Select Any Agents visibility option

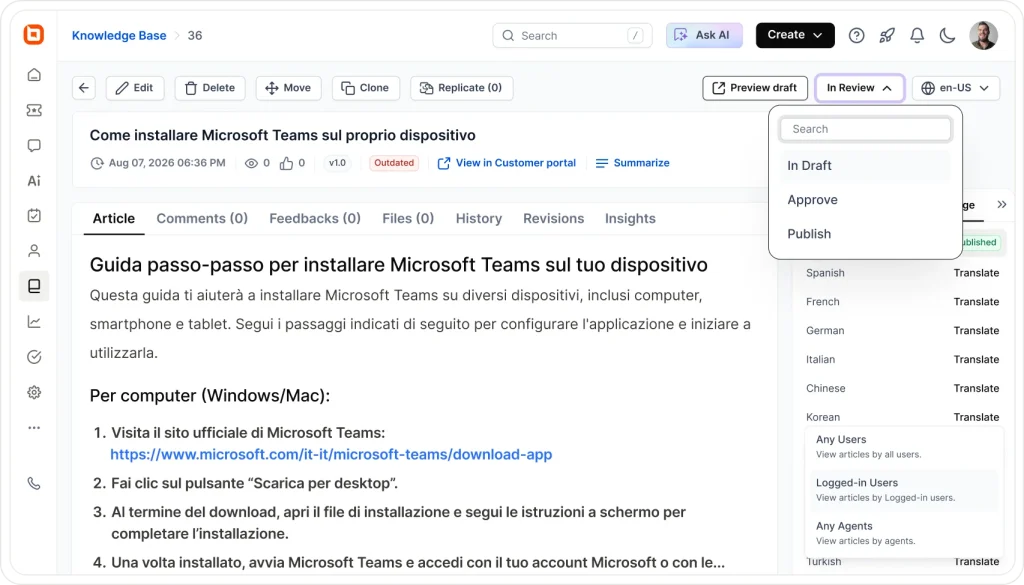(x=904, y=533)
